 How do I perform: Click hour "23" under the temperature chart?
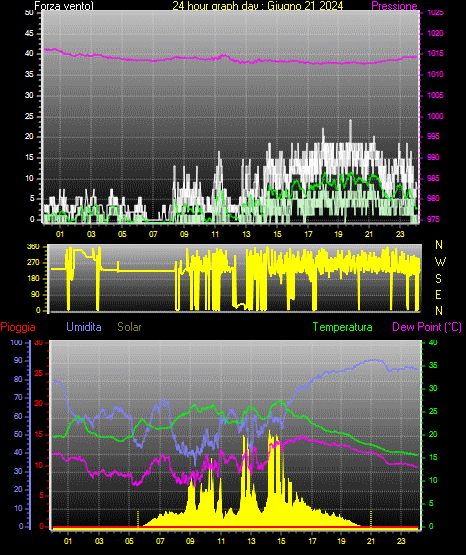(401, 541)
